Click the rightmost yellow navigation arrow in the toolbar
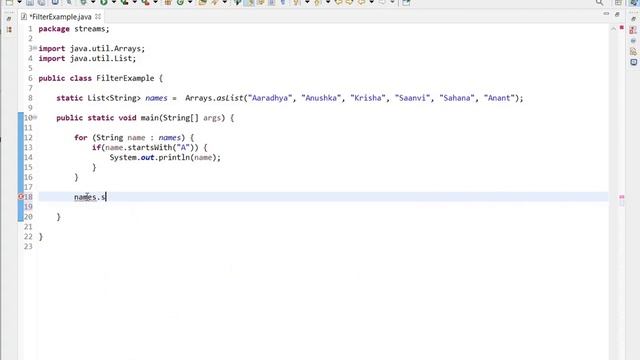This screenshot has height=360, width=640. [x=362, y=2]
